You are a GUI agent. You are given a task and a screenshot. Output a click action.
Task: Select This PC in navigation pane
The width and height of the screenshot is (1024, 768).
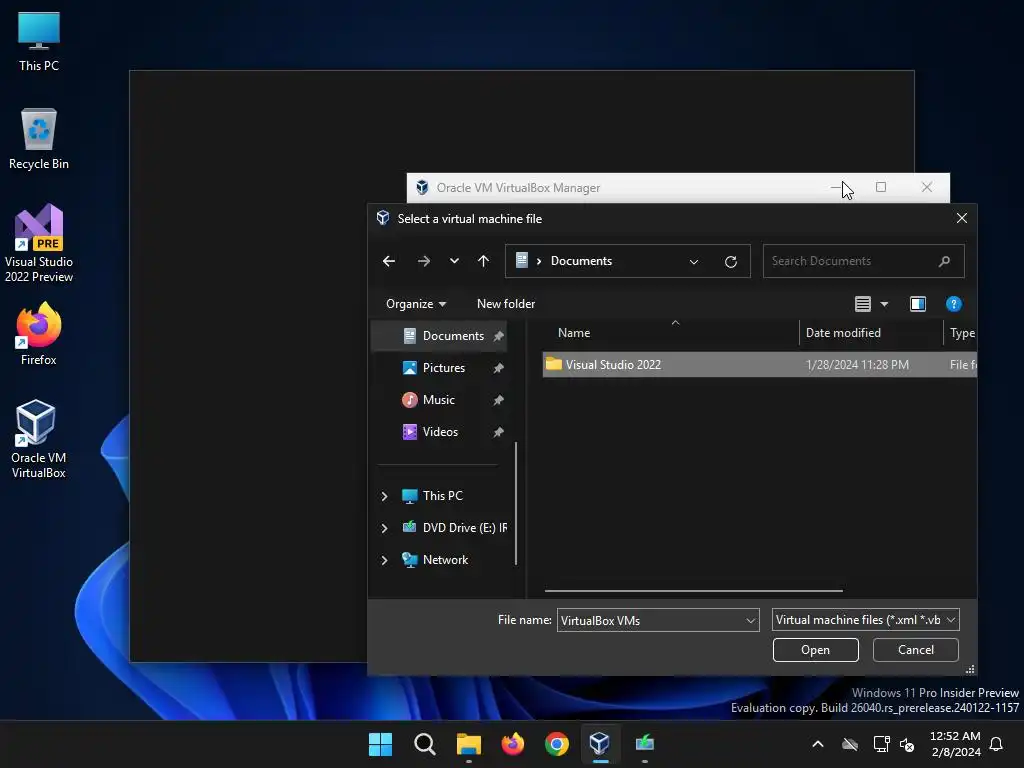click(x=442, y=496)
